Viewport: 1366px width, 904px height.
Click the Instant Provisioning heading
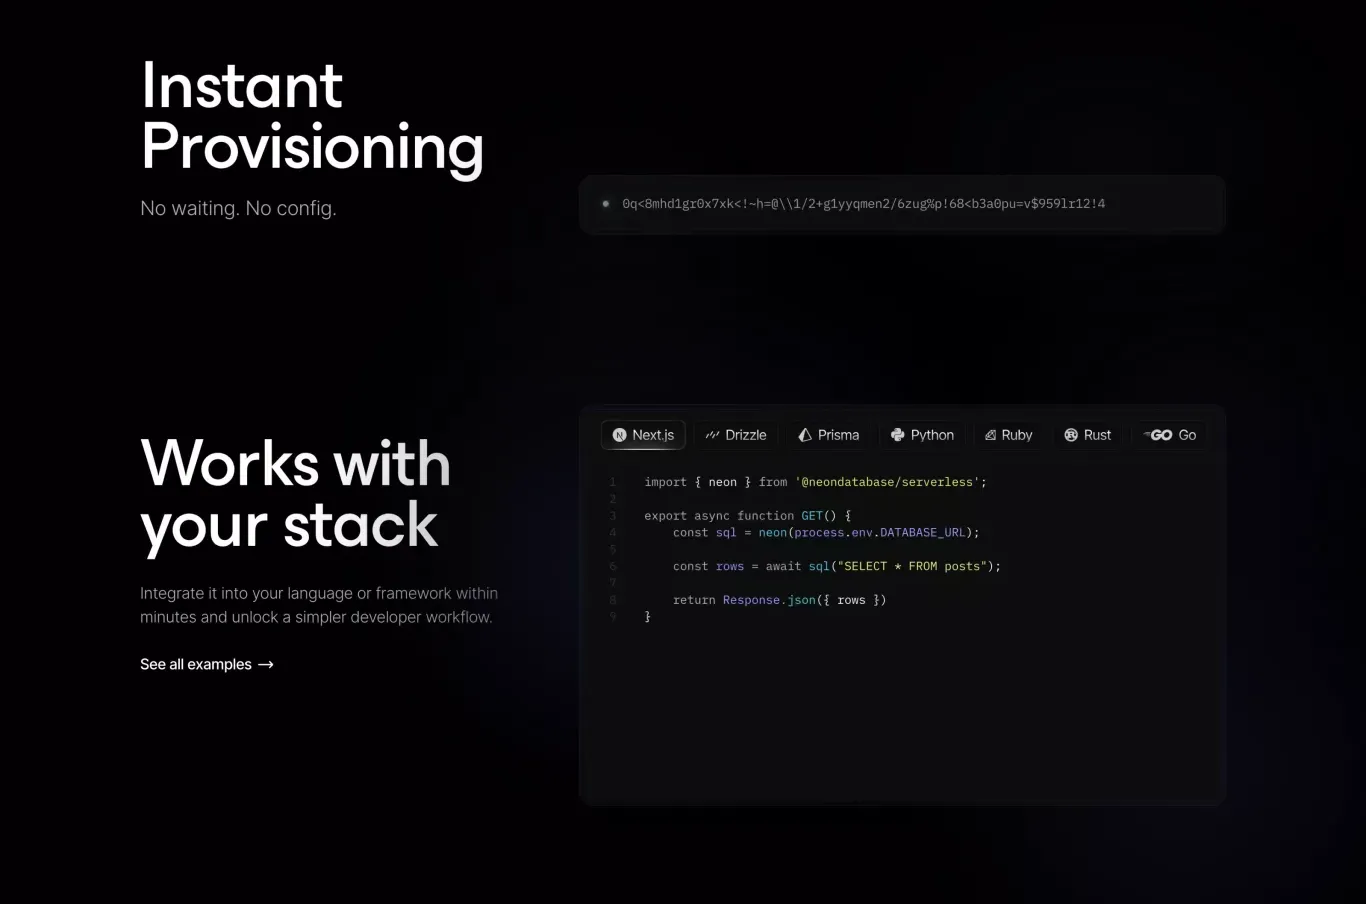[312, 116]
